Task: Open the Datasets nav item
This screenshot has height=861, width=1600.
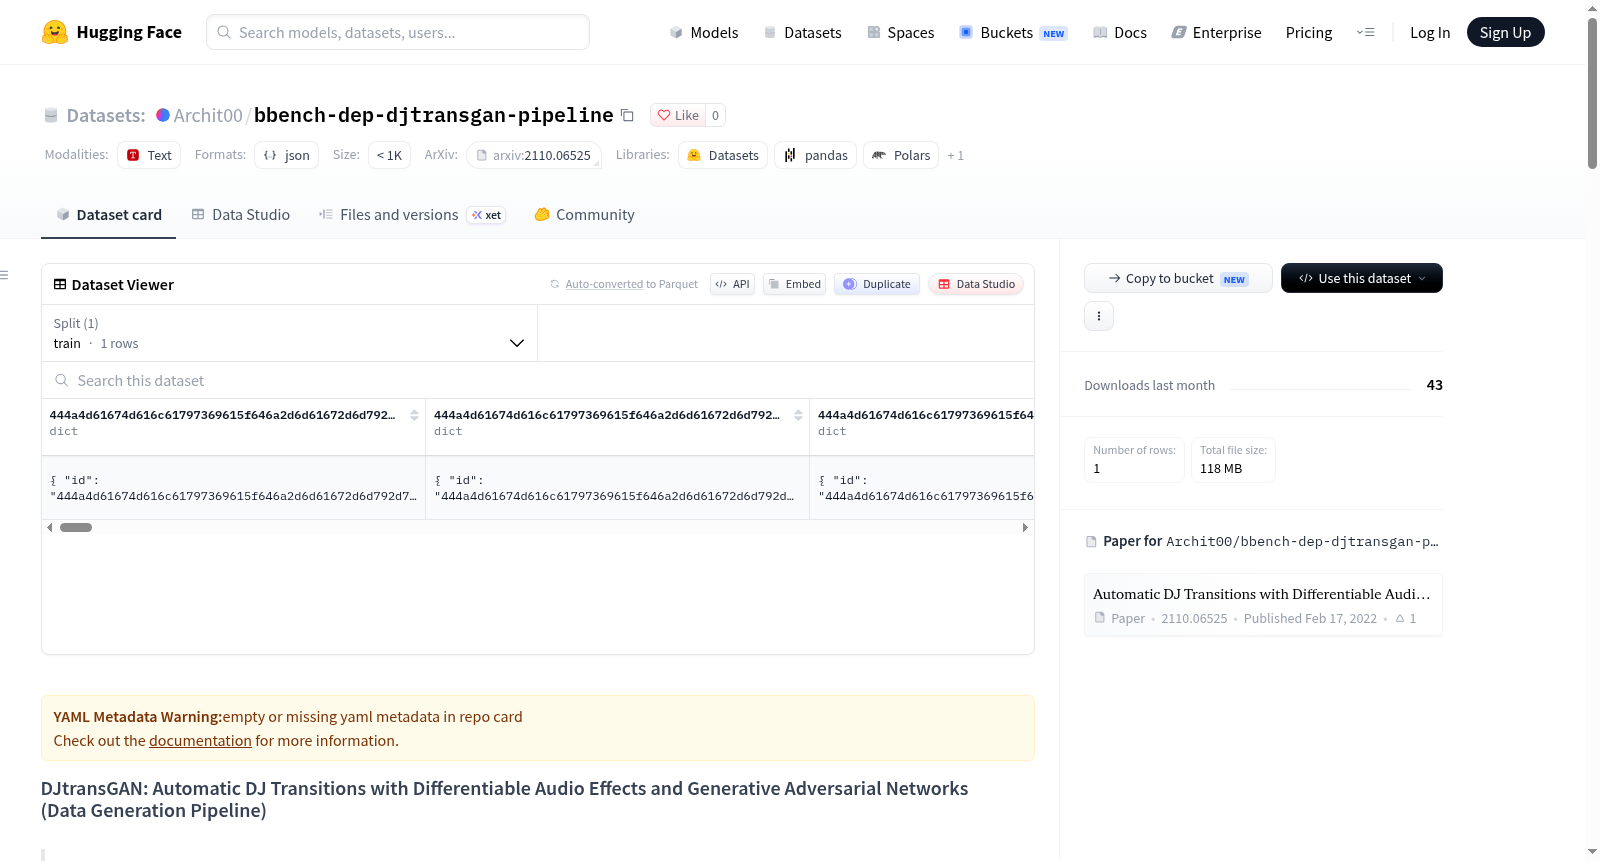Action: click(802, 32)
